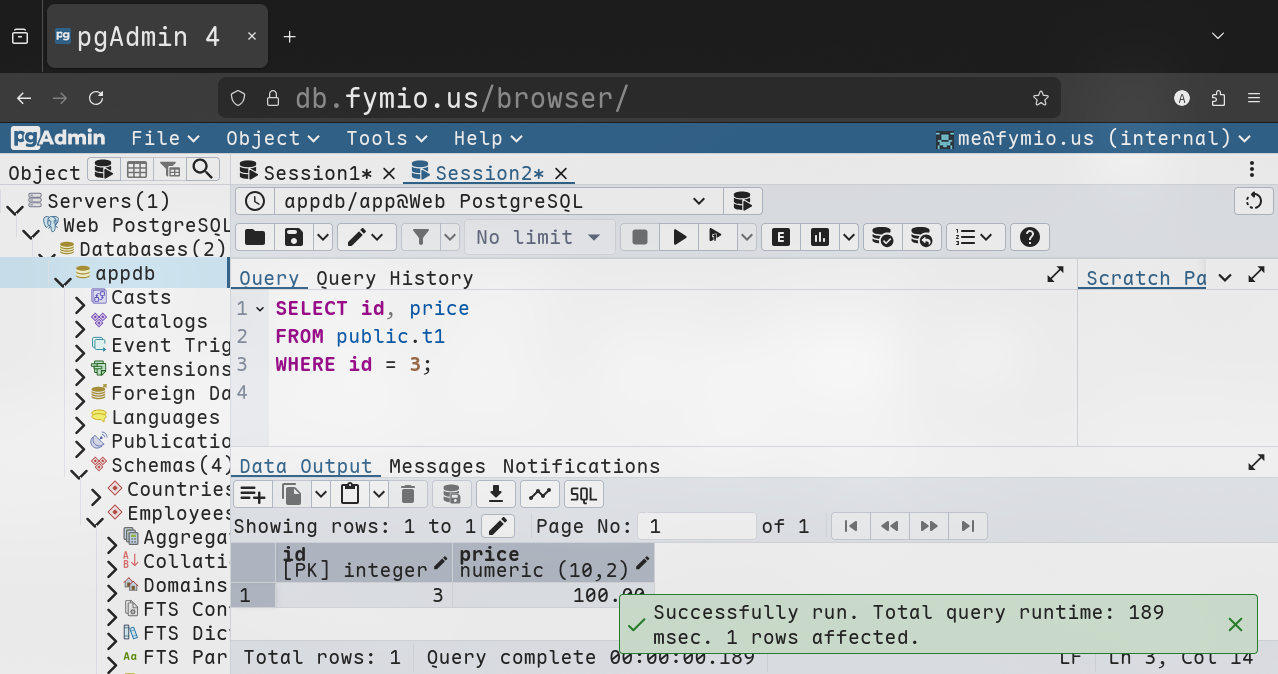The image size is (1278, 674).
Task: Open Search Objects magnifier in Object panel
Action: (x=203, y=170)
